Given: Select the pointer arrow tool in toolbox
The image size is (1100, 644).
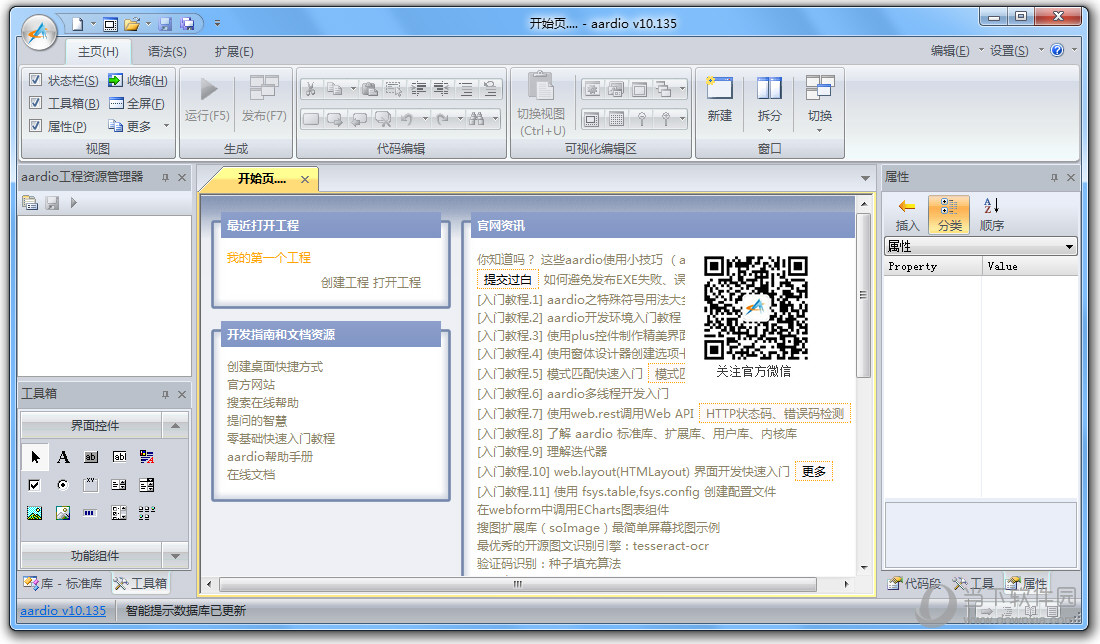Looking at the screenshot, I should [x=35, y=457].
